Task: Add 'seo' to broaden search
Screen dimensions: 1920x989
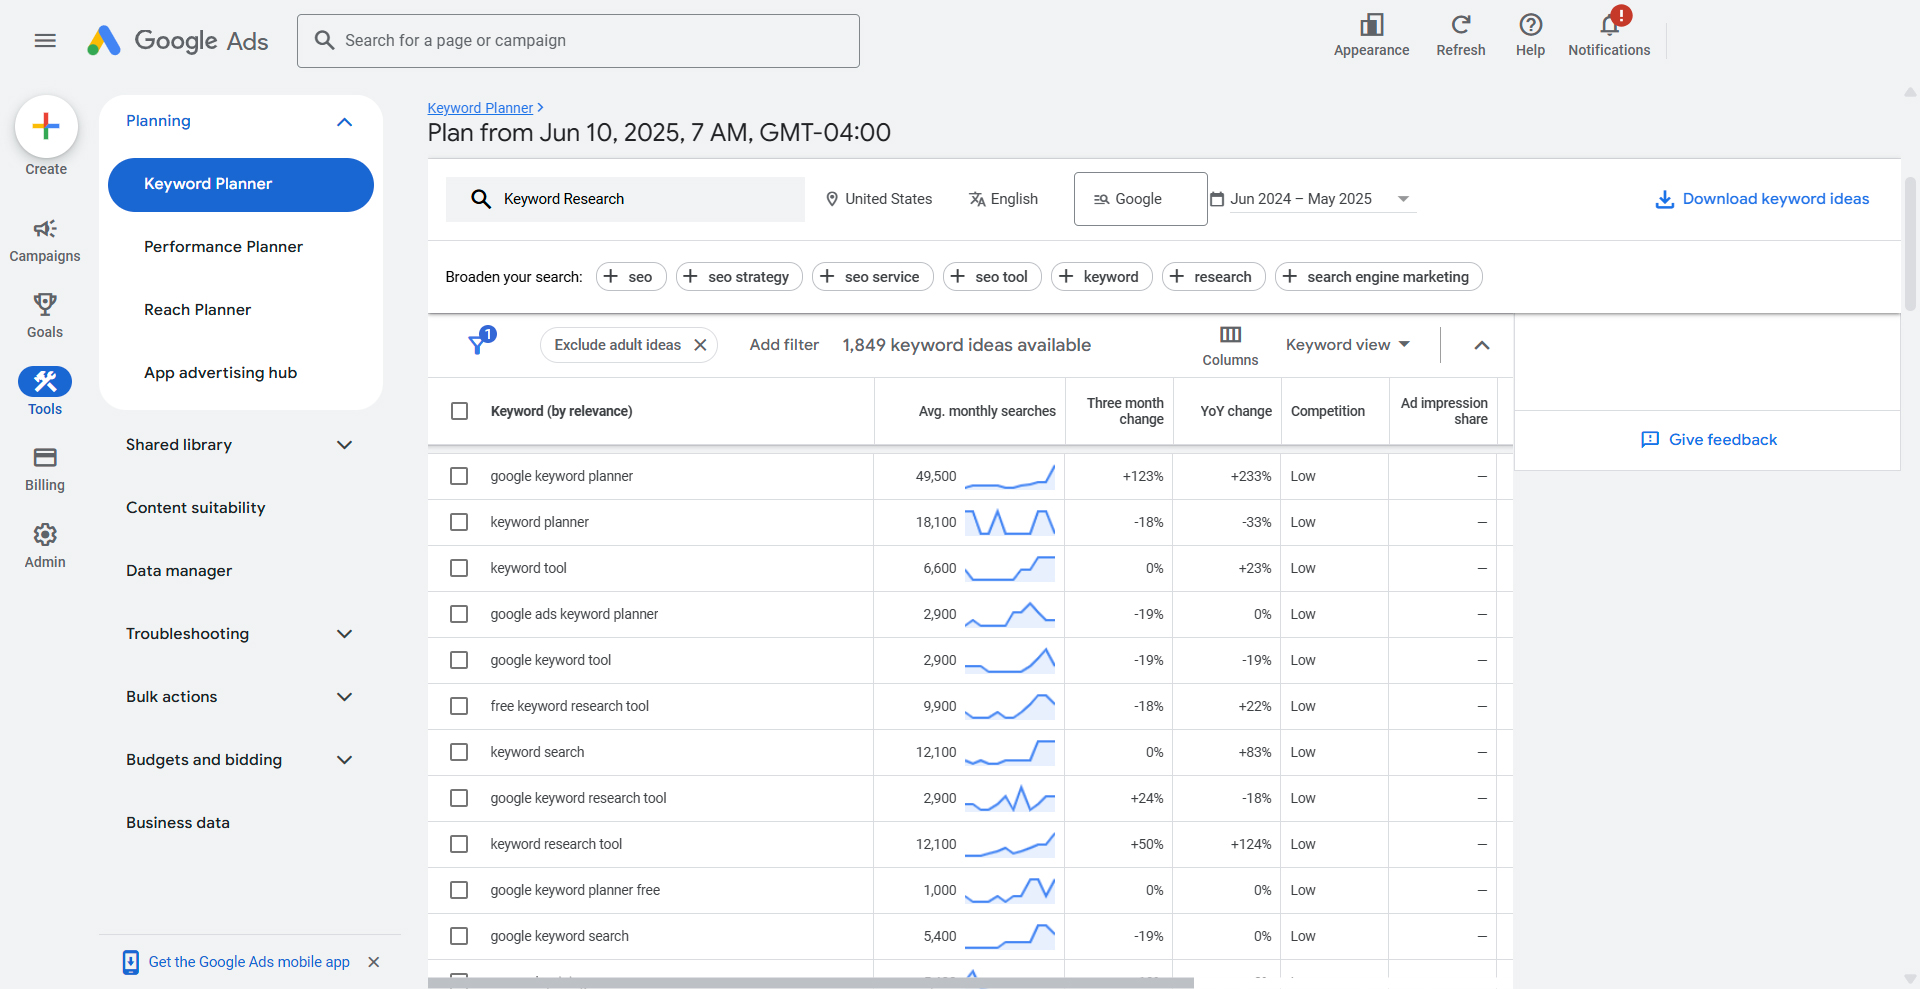Action: 630,277
